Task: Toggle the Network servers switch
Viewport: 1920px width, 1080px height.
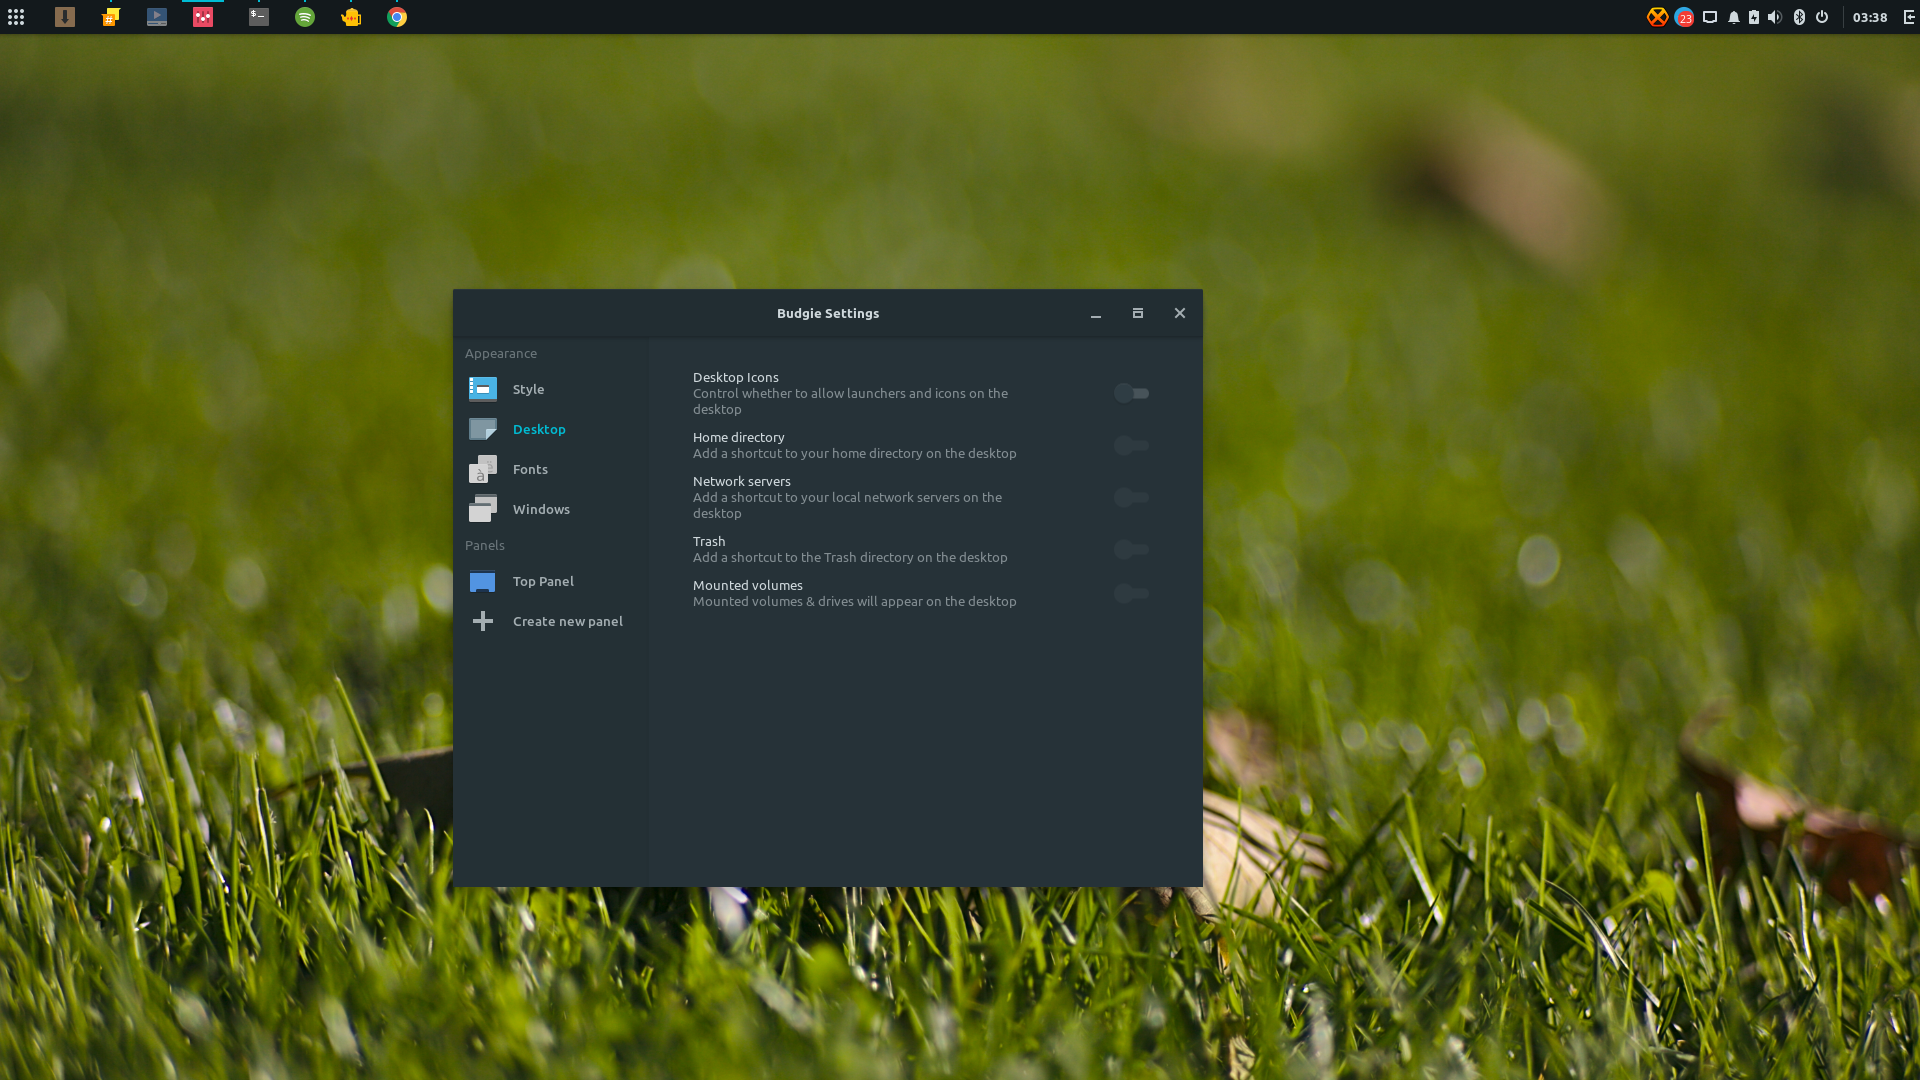Action: [1132, 497]
